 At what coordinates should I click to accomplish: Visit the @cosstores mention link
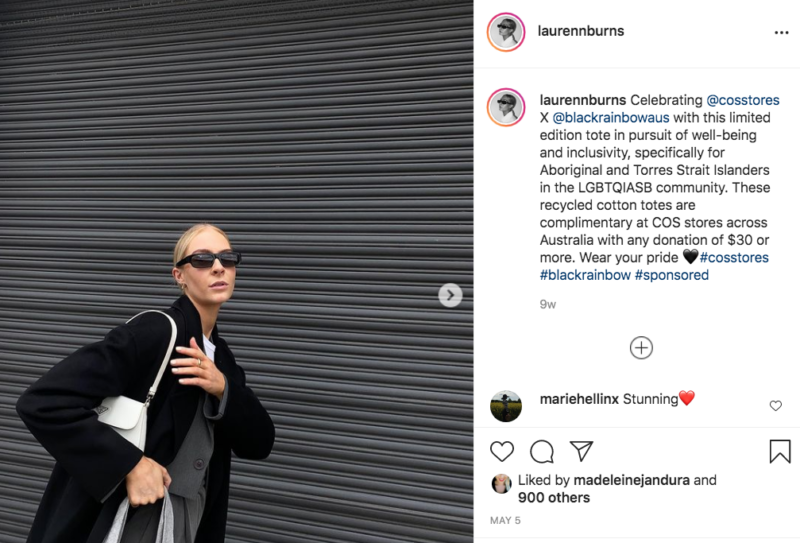[x=742, y=100]
